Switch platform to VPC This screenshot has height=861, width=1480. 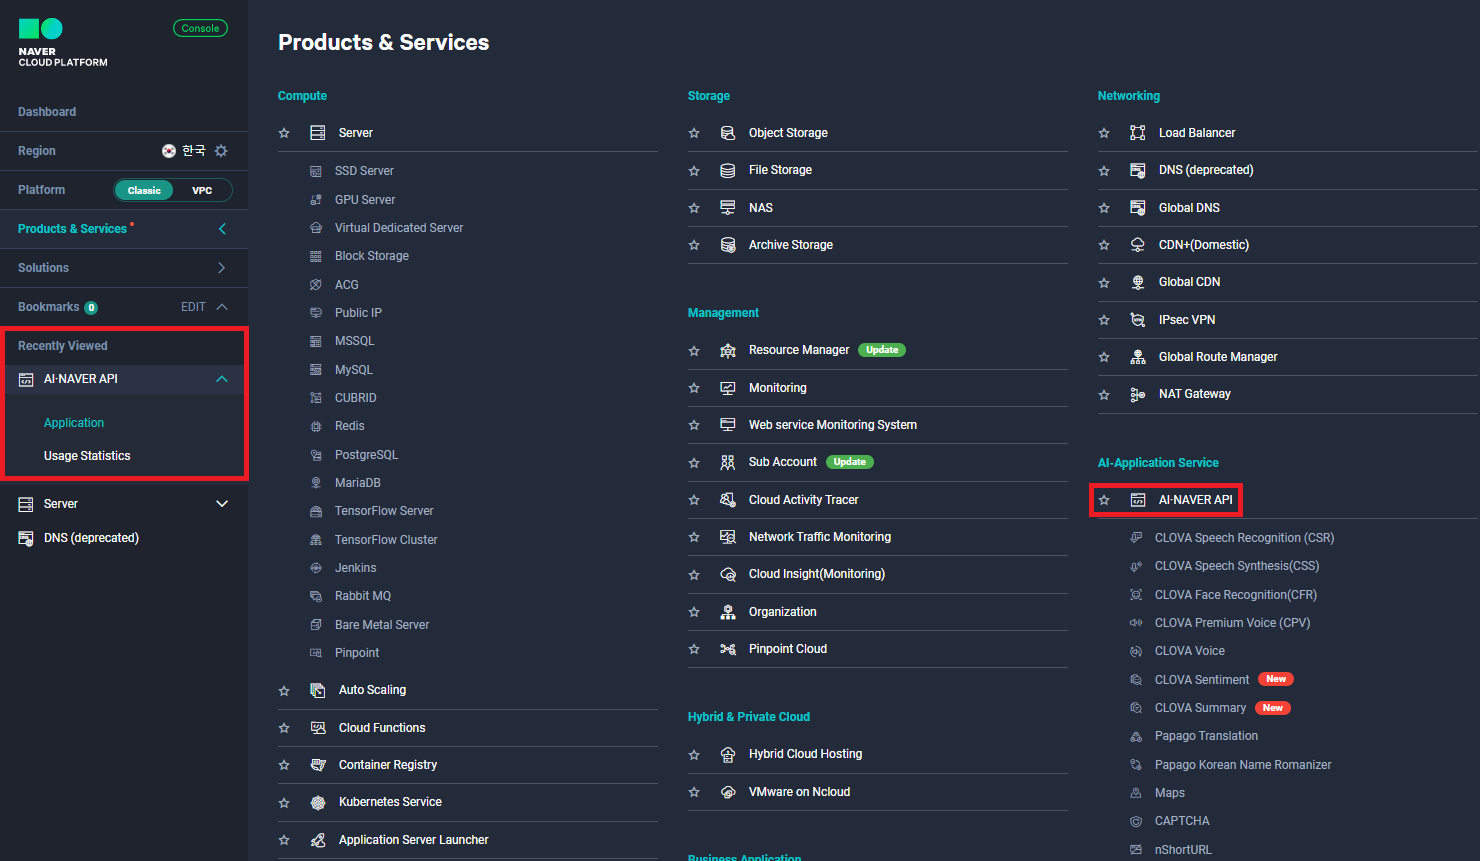click(202, 190)
